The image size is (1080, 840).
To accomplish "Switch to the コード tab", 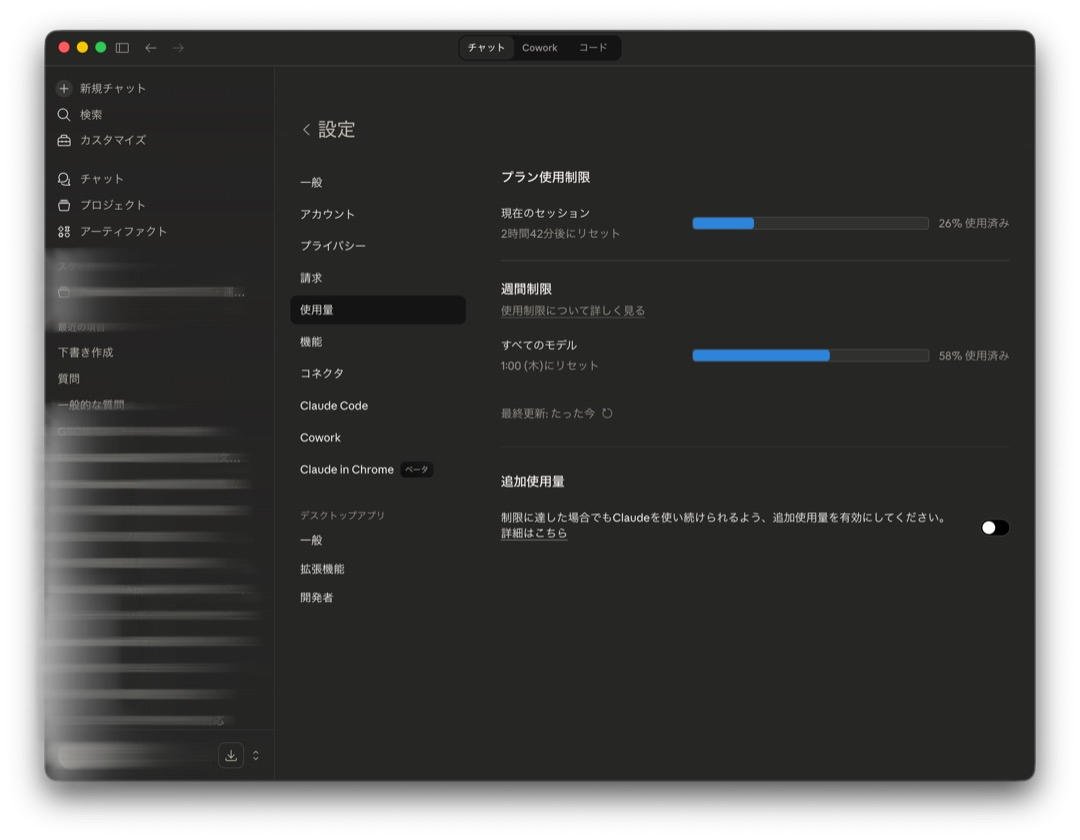I will coord(593,48).
